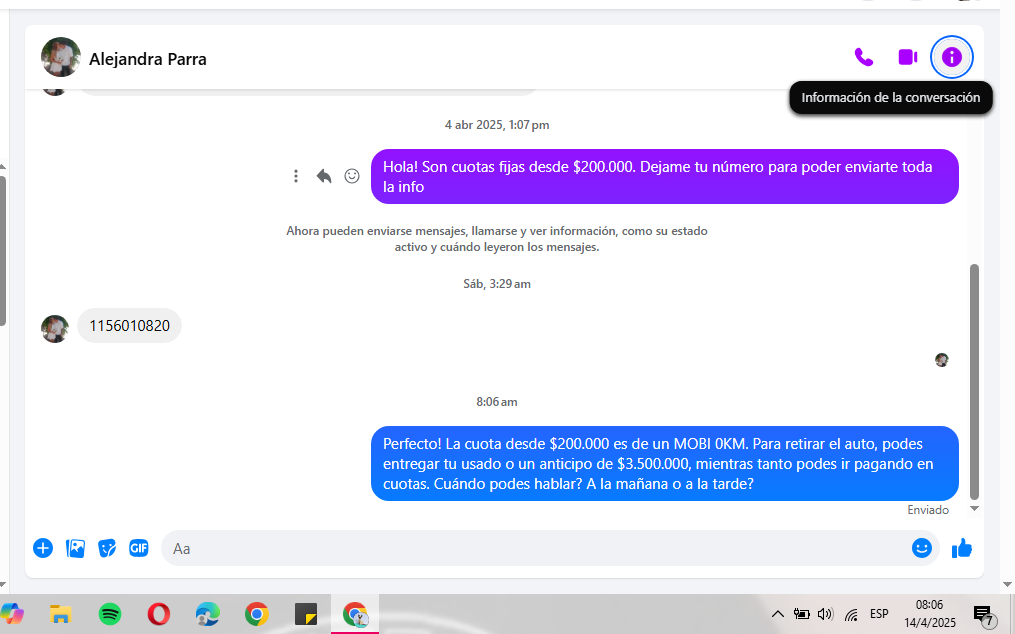
Task: Start a video call in the chat header
Action: point(908,58)
